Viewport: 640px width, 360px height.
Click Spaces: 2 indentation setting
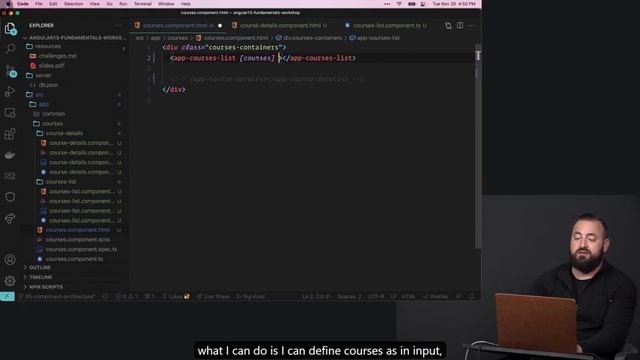click(x=349, y=296)
